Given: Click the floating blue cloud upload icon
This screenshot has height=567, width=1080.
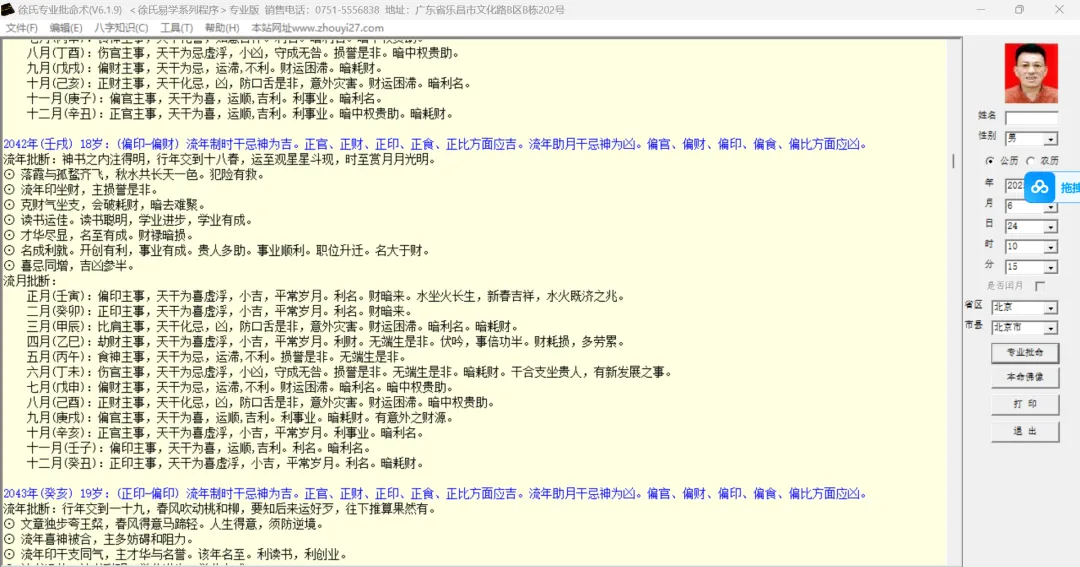Looking at the screenshot, I should (1039, 187).
